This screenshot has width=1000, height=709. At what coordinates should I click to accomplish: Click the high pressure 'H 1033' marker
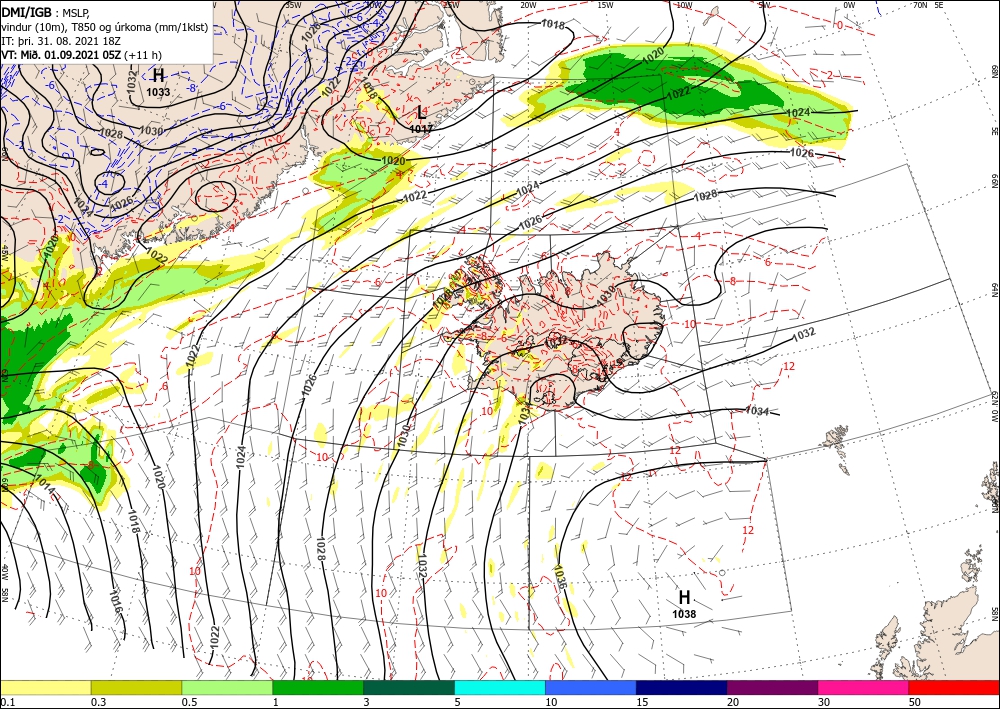click(158, 83)
